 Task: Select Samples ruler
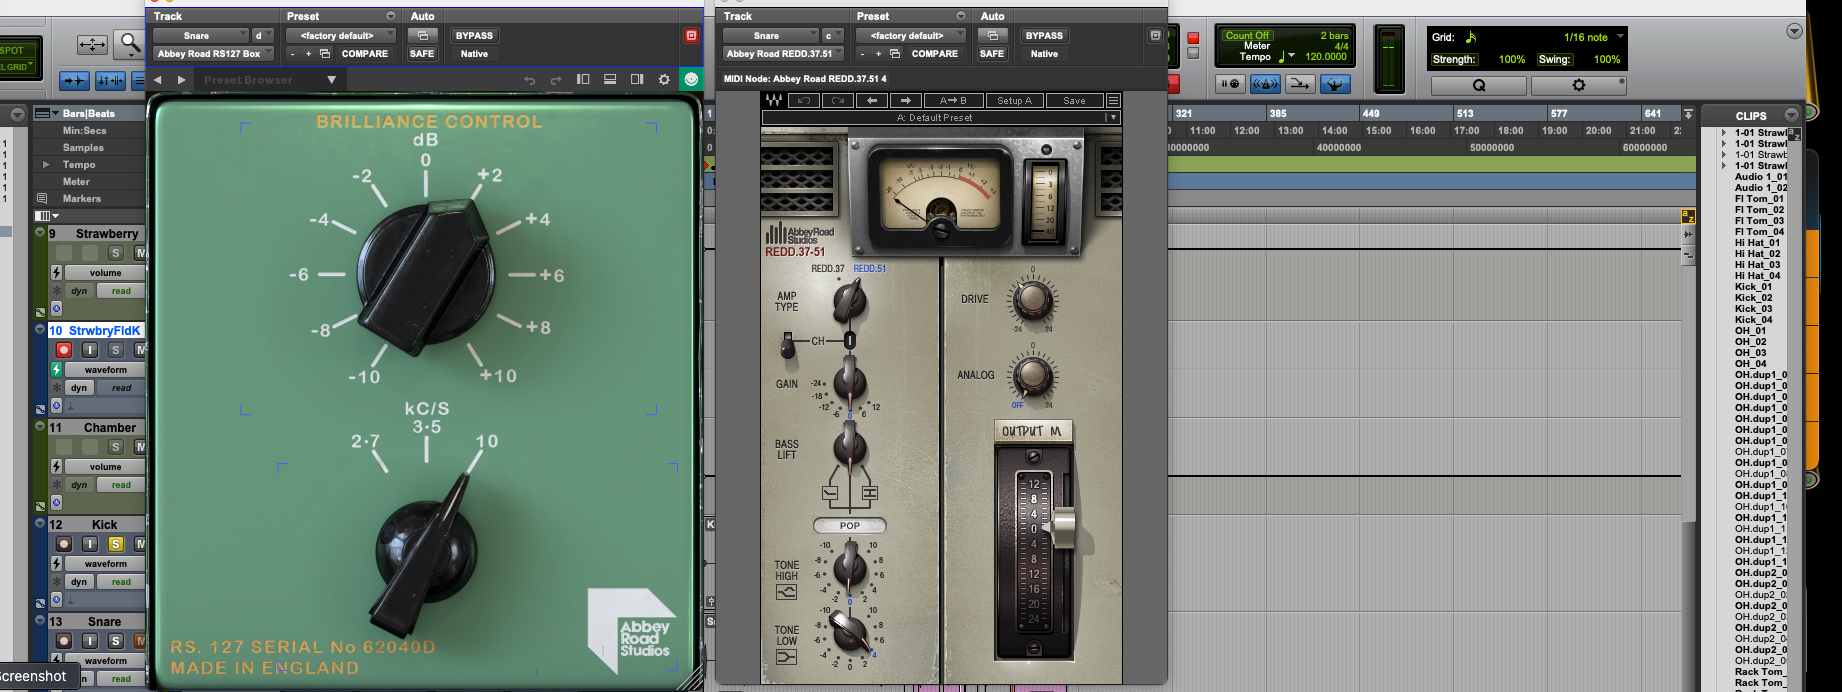tap(83, 147)
